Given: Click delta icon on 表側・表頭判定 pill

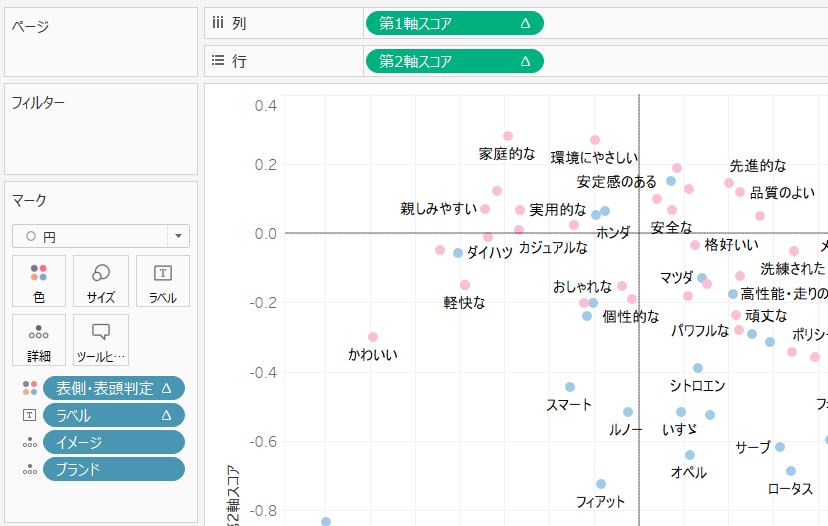Looking at the screenshot, I should click(x=166, y=388).
